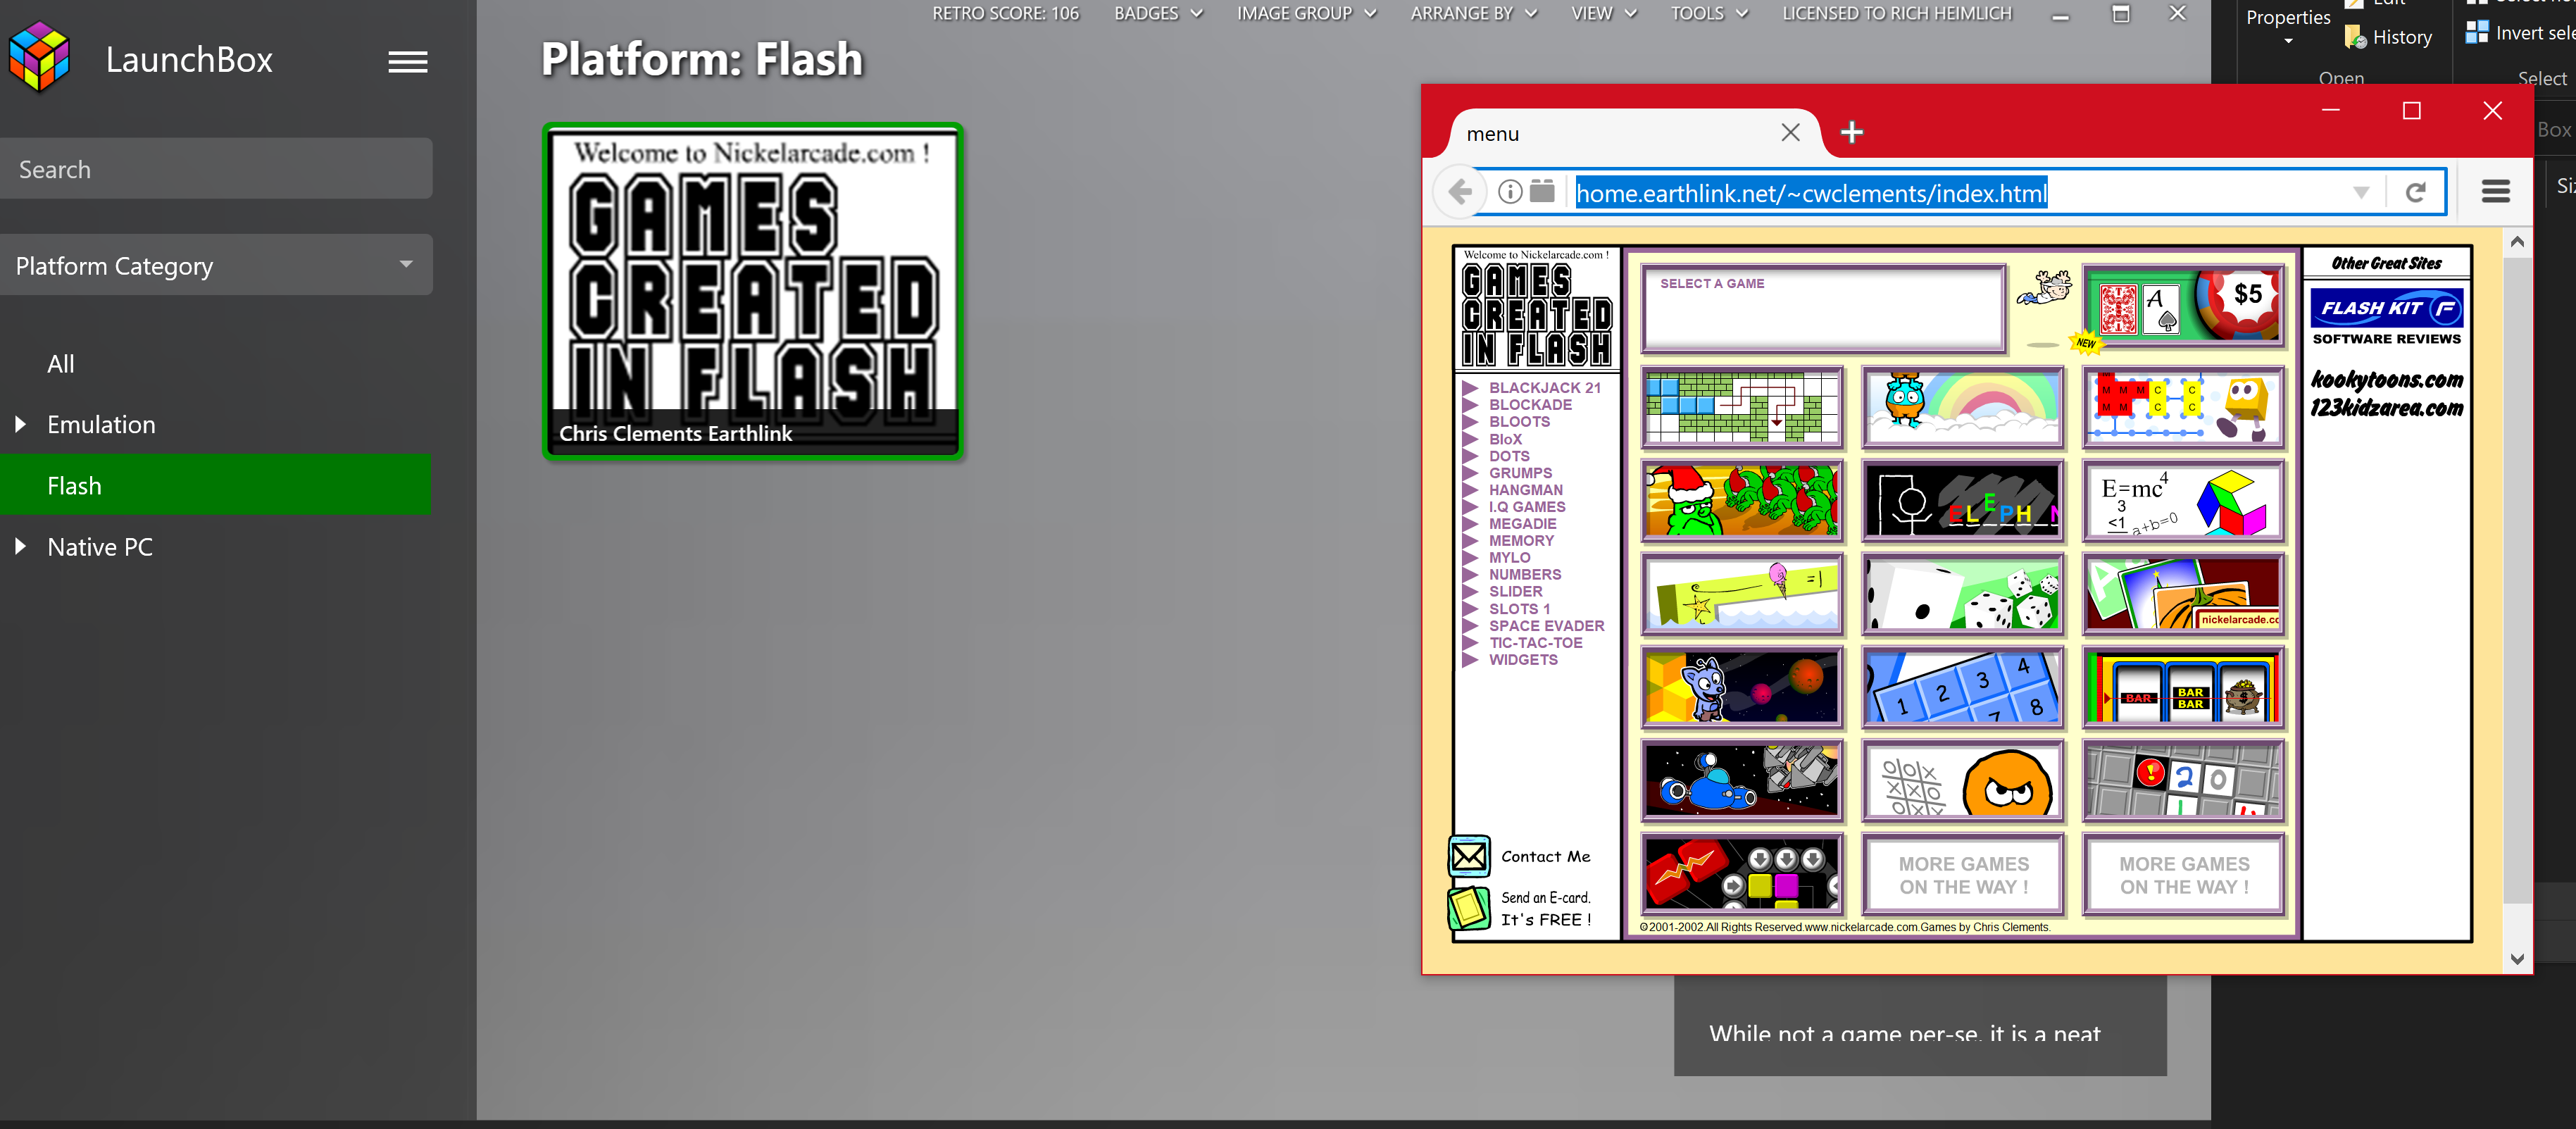Image resolution: width=2576 pixels, height=1129 pixels.
Task: Click the Contact Me envelope icon
Action: point(1469,856)
